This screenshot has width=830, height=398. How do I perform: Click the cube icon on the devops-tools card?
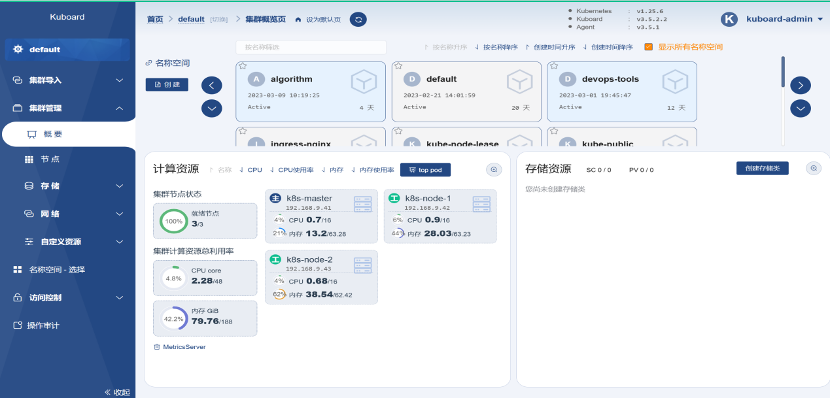pos(675,82)
